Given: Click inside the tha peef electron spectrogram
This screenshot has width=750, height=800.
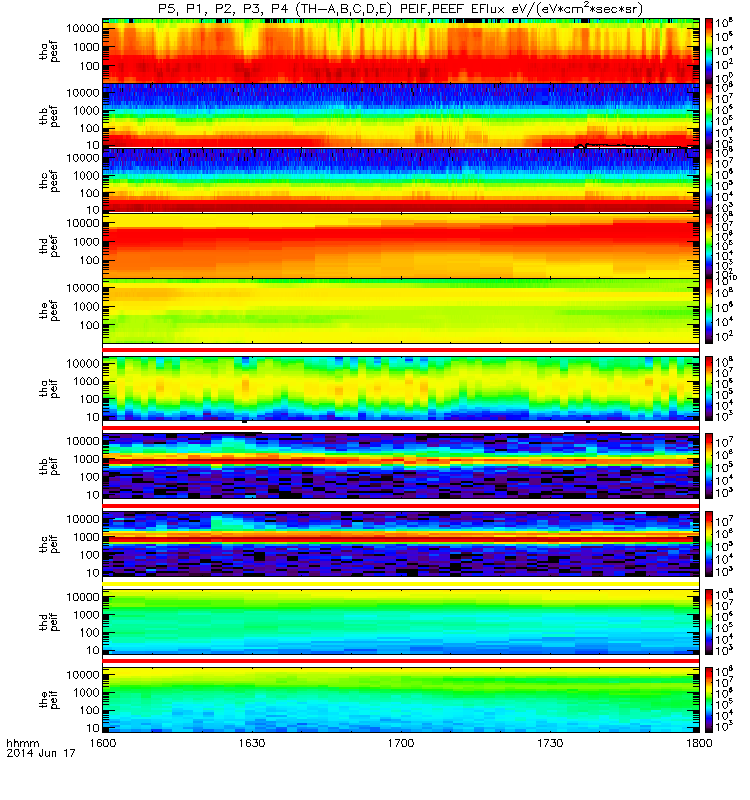Looking at the screenshot, I should 401,51.
